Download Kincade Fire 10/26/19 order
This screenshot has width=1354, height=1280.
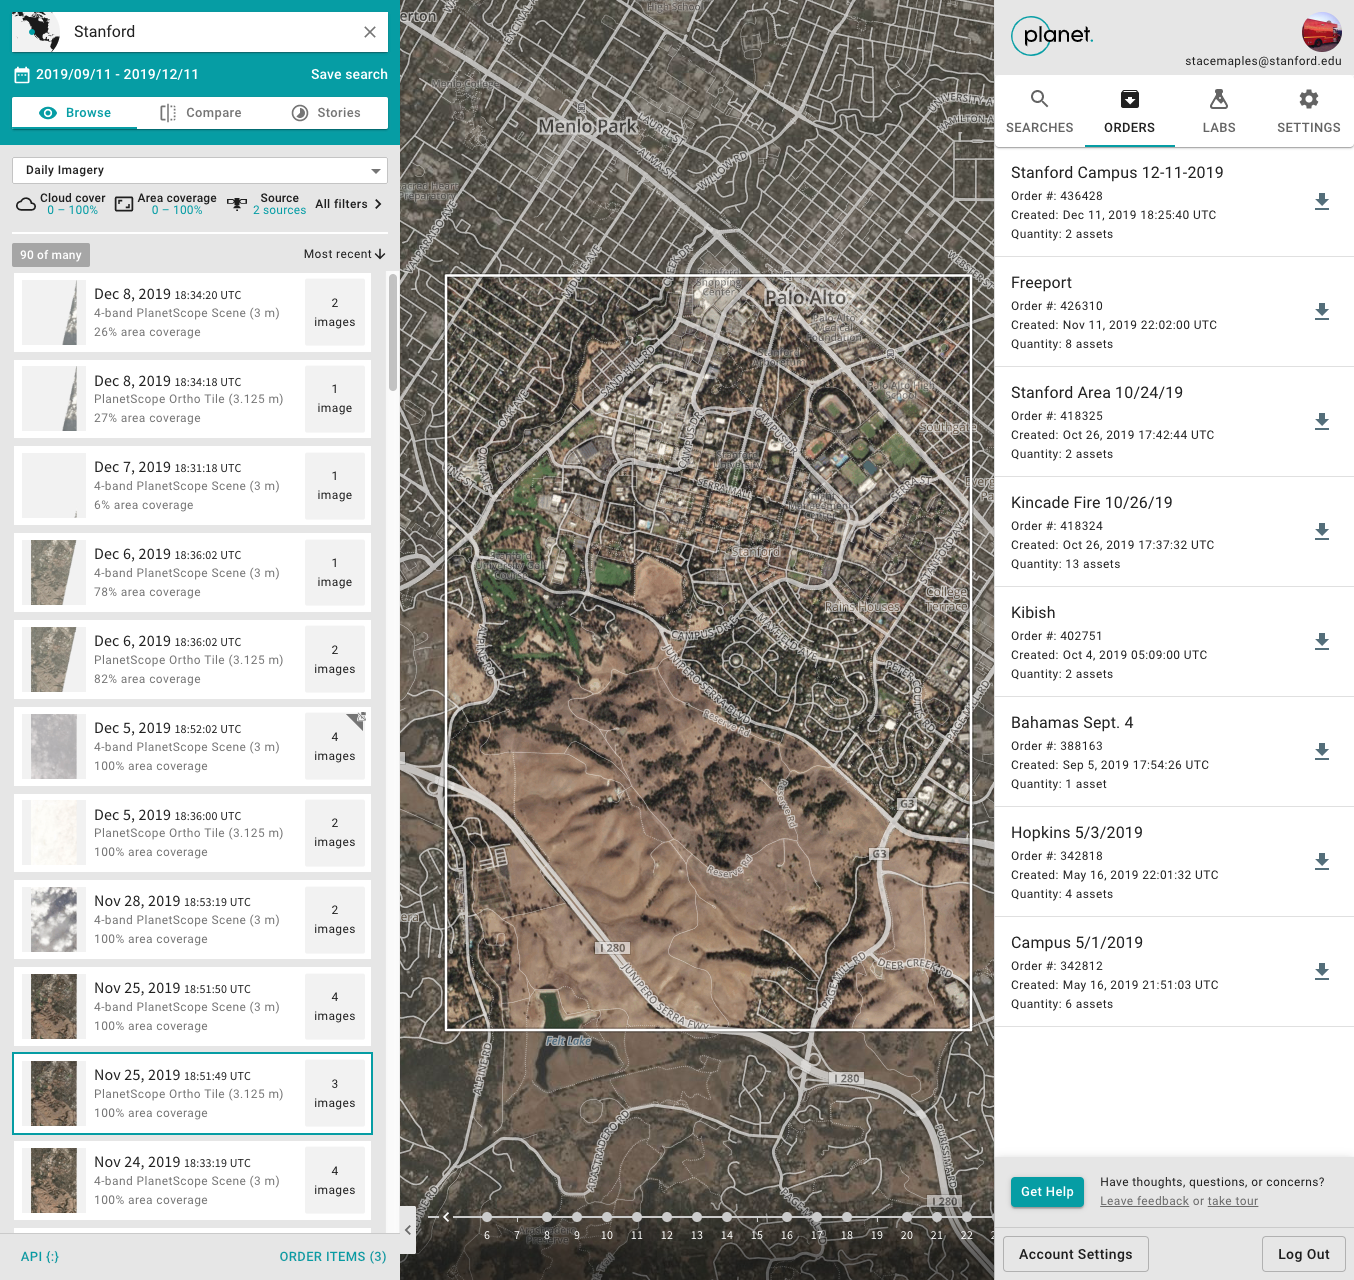pyautogui.click(x=1322, y=532)
